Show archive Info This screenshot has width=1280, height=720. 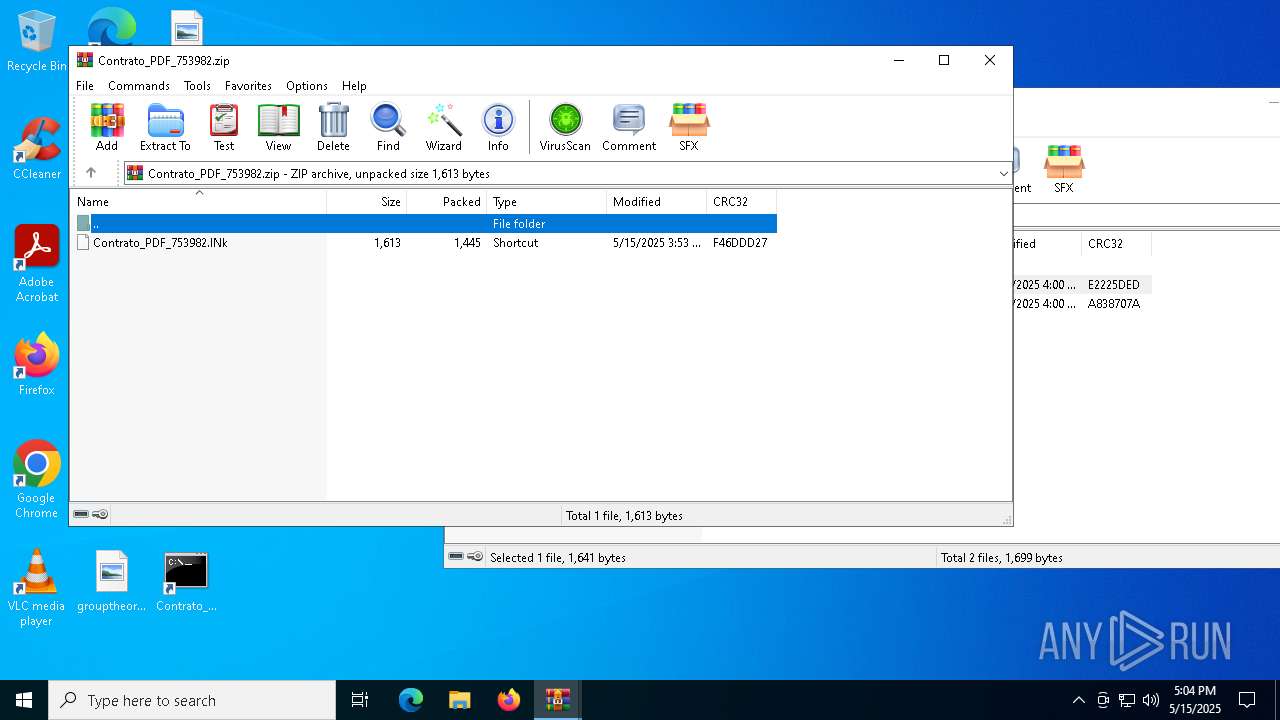(498, 127)
